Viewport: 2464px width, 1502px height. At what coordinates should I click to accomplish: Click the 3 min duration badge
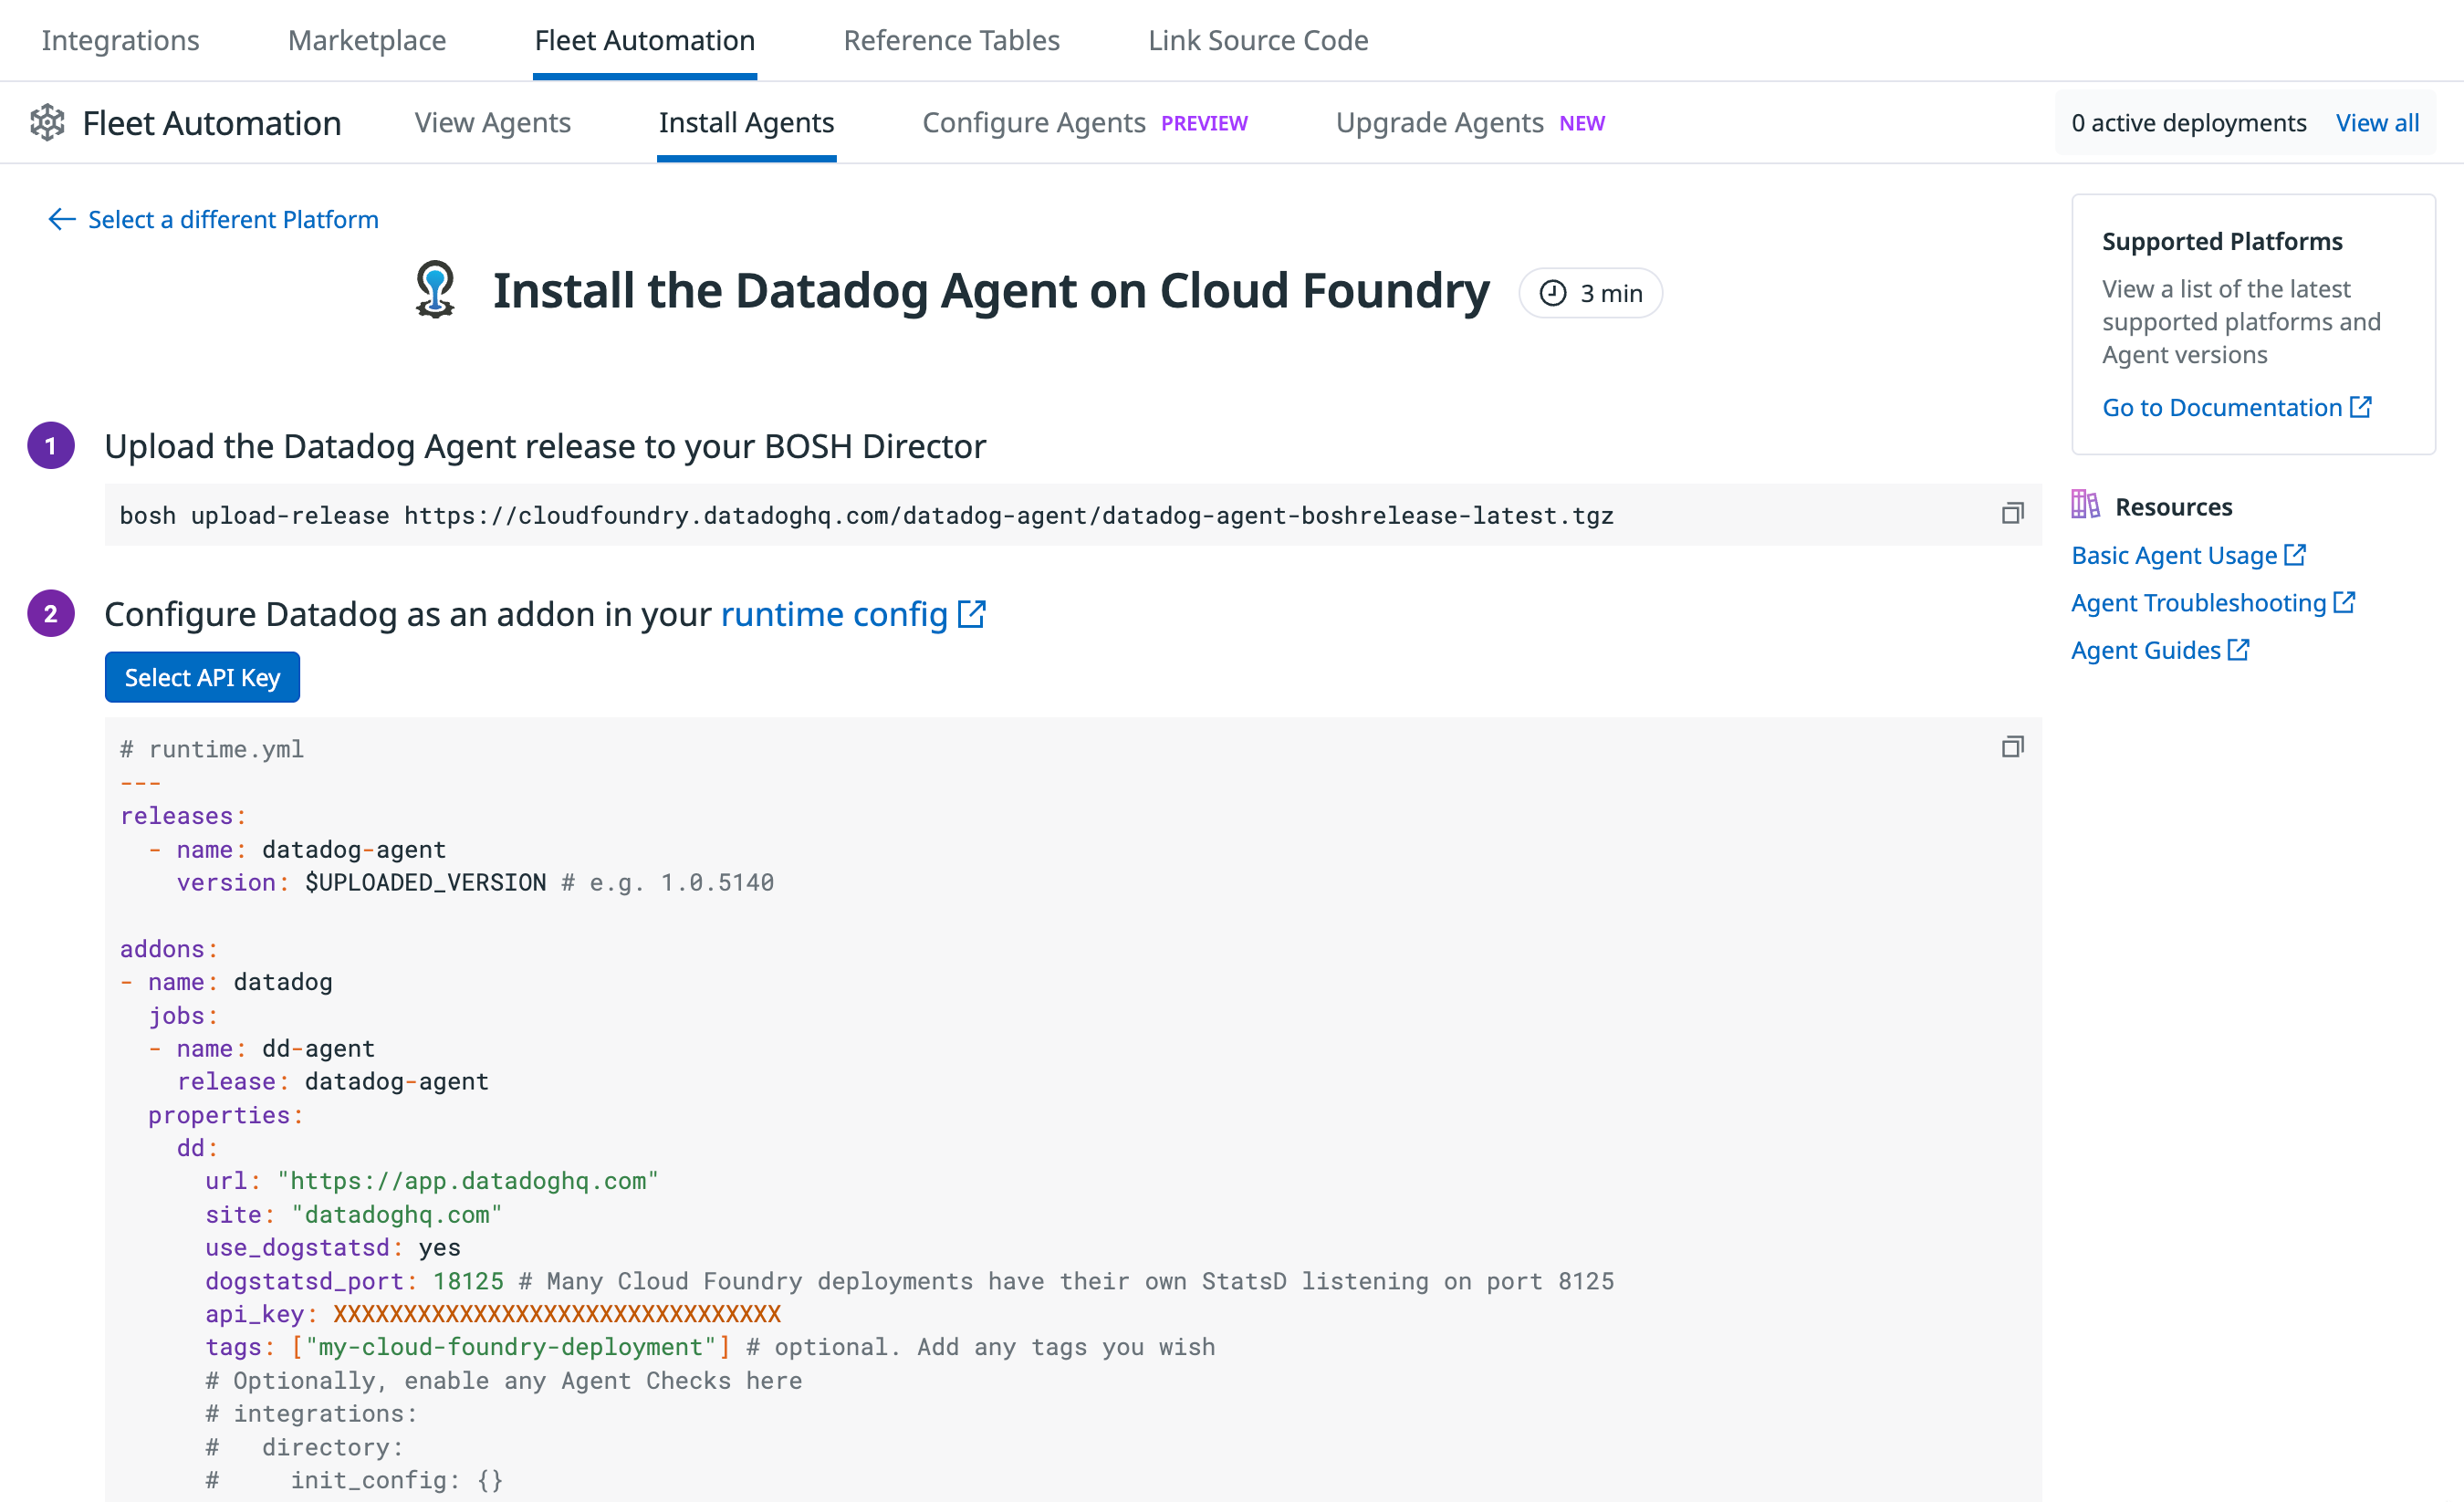point(1590,293)
